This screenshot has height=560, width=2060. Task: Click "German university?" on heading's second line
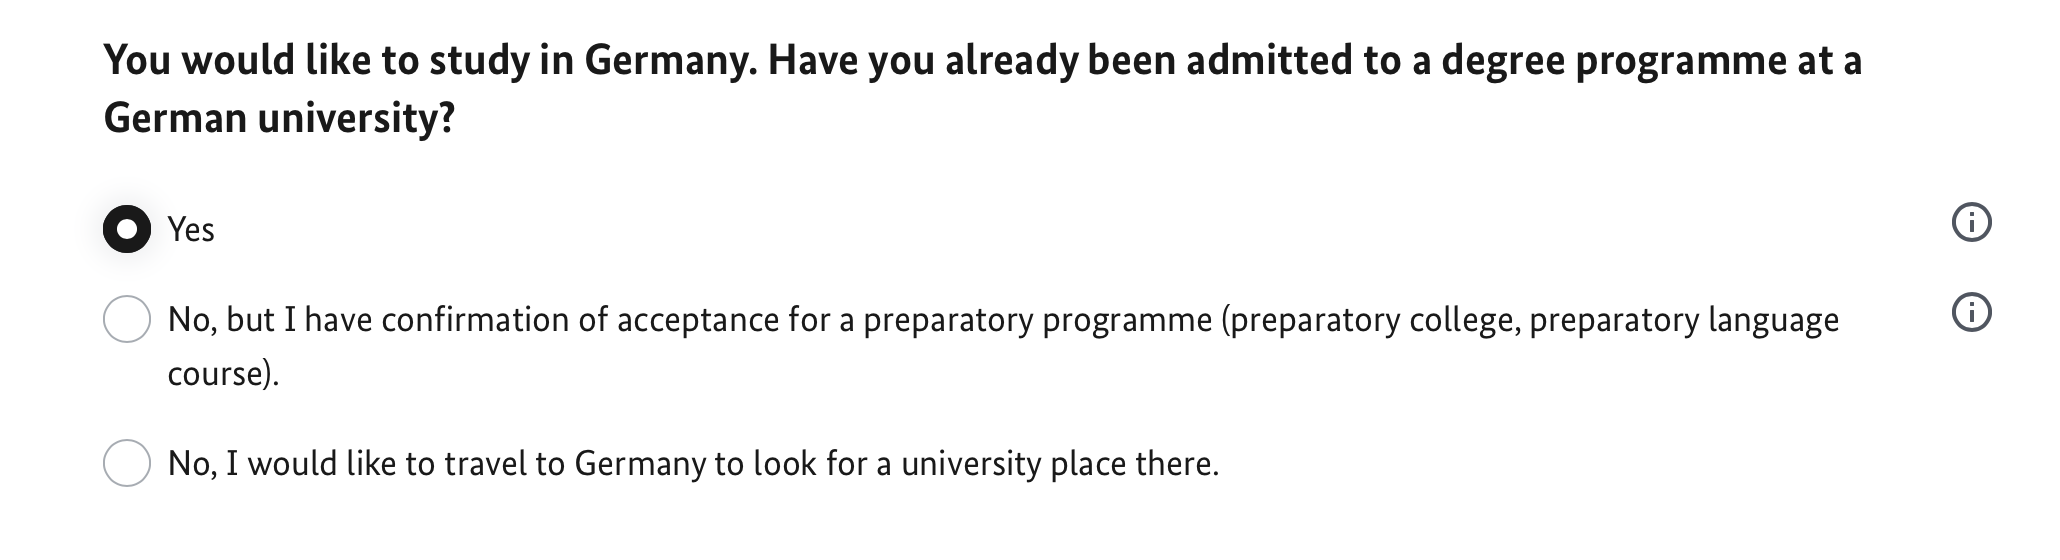[280, 119]
